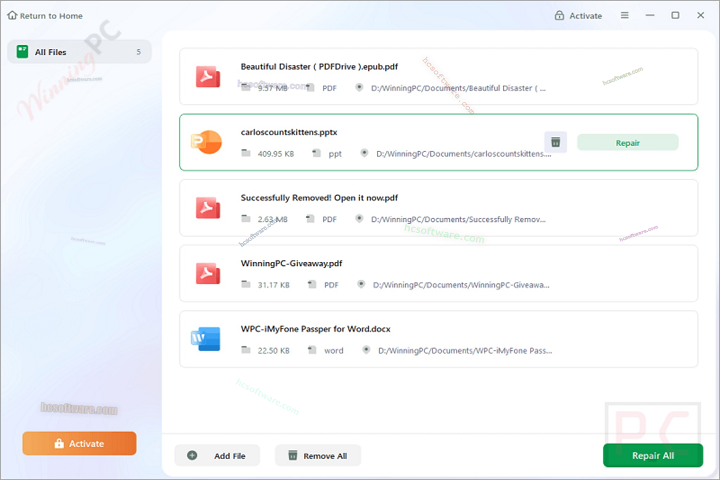Viewport: 720px width, 480px height.
Task: Click location pin icon in WinningPC-Giveaway row
Action: [361, 284]
